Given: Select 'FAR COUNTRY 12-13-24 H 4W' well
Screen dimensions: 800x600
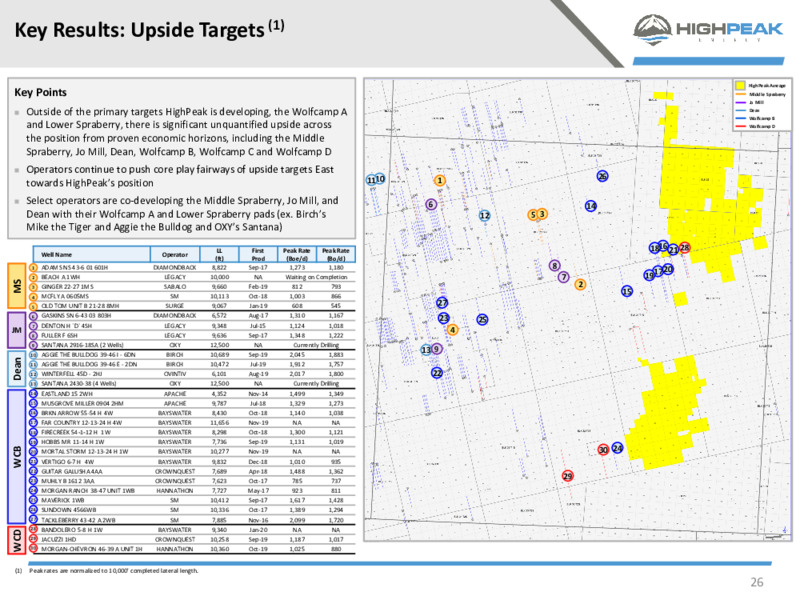Looking at the screenshot, I should point(82,422).
